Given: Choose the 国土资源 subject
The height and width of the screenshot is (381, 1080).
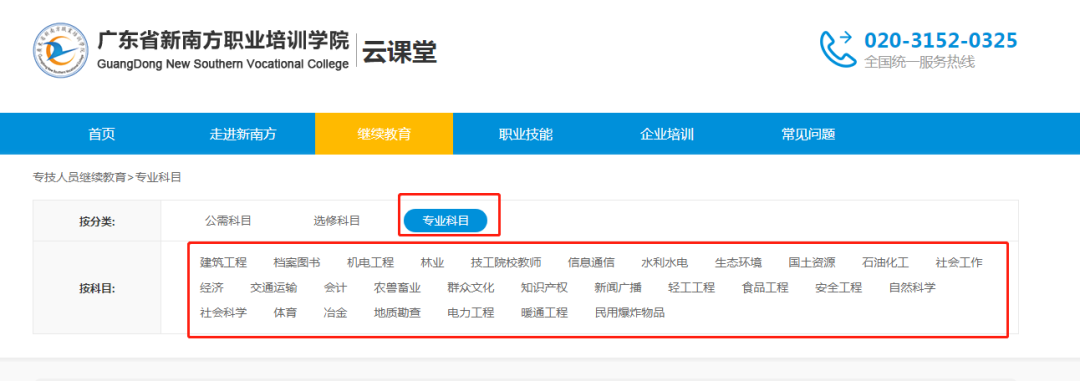Looking at the screenshot, I should [x=812, y=262].
